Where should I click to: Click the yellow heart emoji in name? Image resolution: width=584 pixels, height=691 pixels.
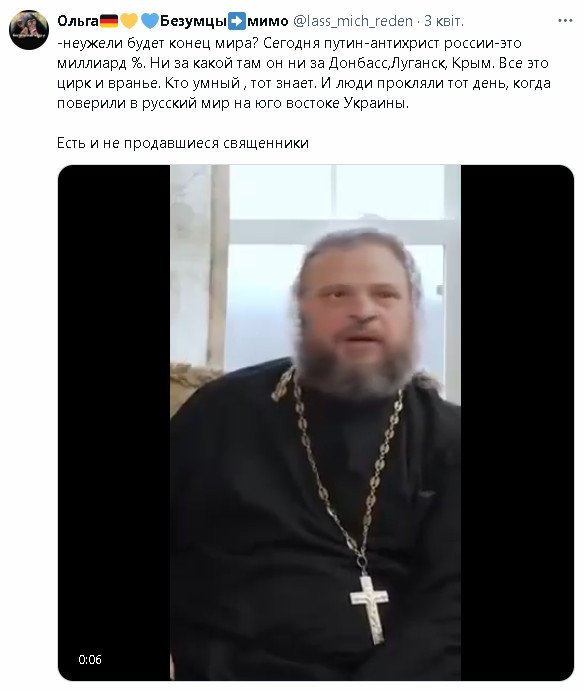[x=129, y=21]
